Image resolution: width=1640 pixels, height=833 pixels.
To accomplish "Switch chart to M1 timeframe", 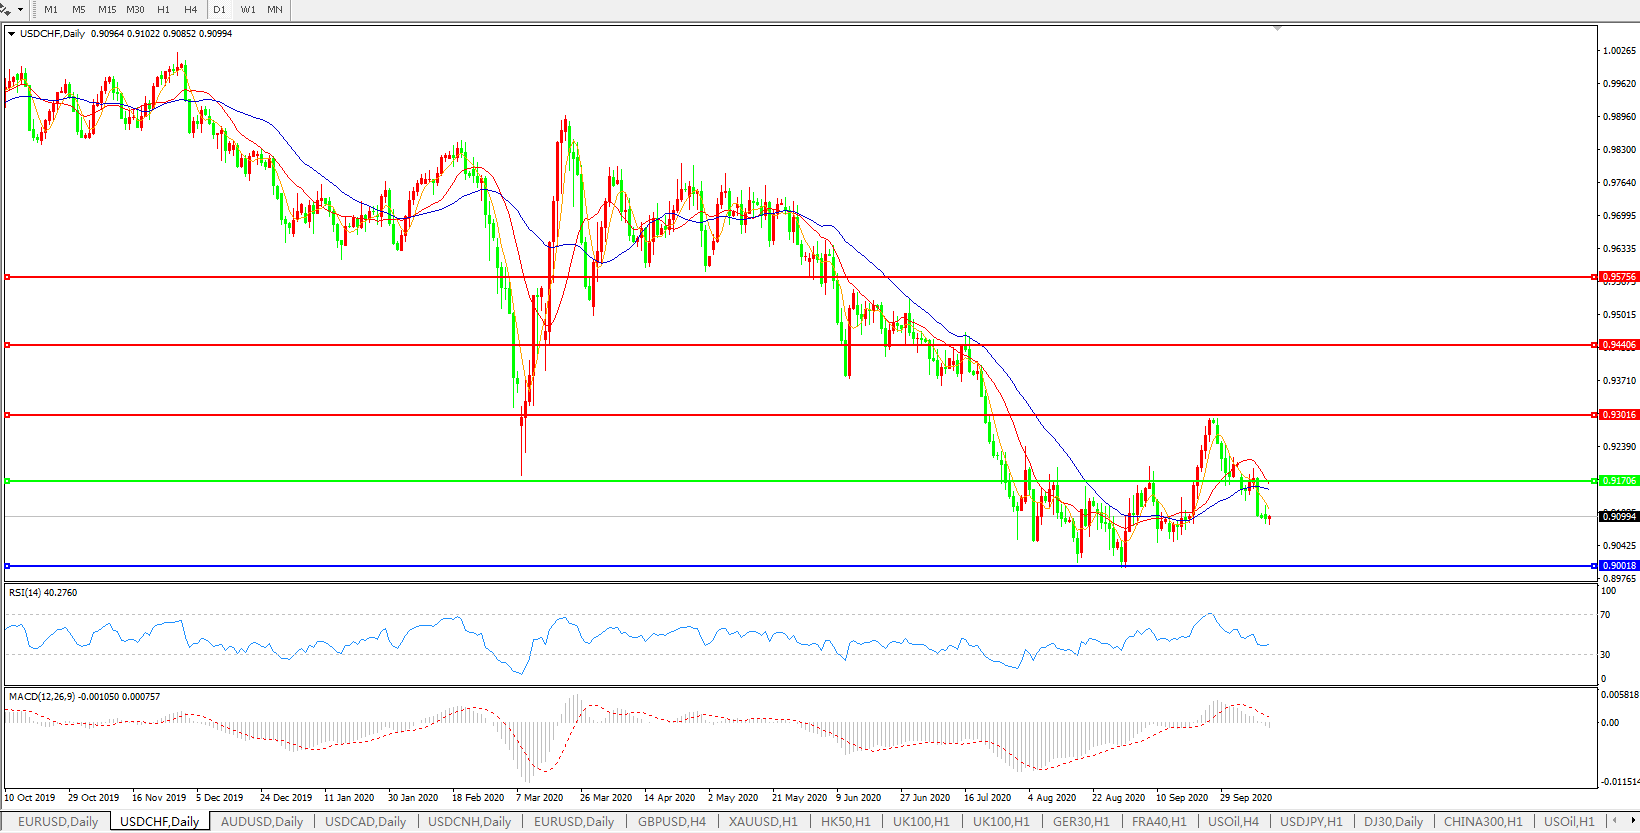I will pyautogui.click(x=51, y=10).
